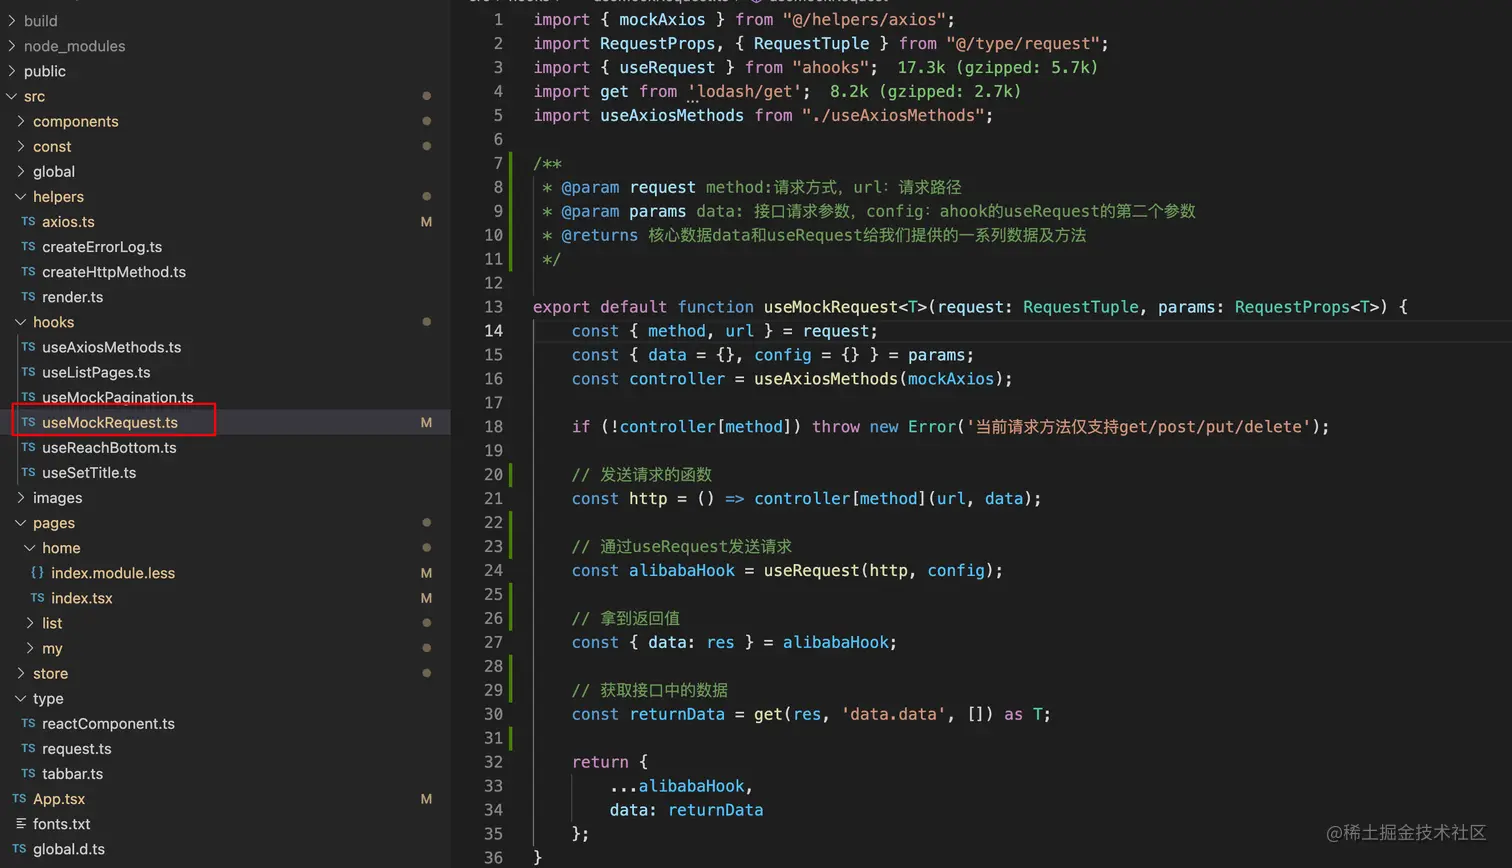Expand the const folder chevron
The width and height of the screenshot is (1512, 868).
(x=21, y=146)
